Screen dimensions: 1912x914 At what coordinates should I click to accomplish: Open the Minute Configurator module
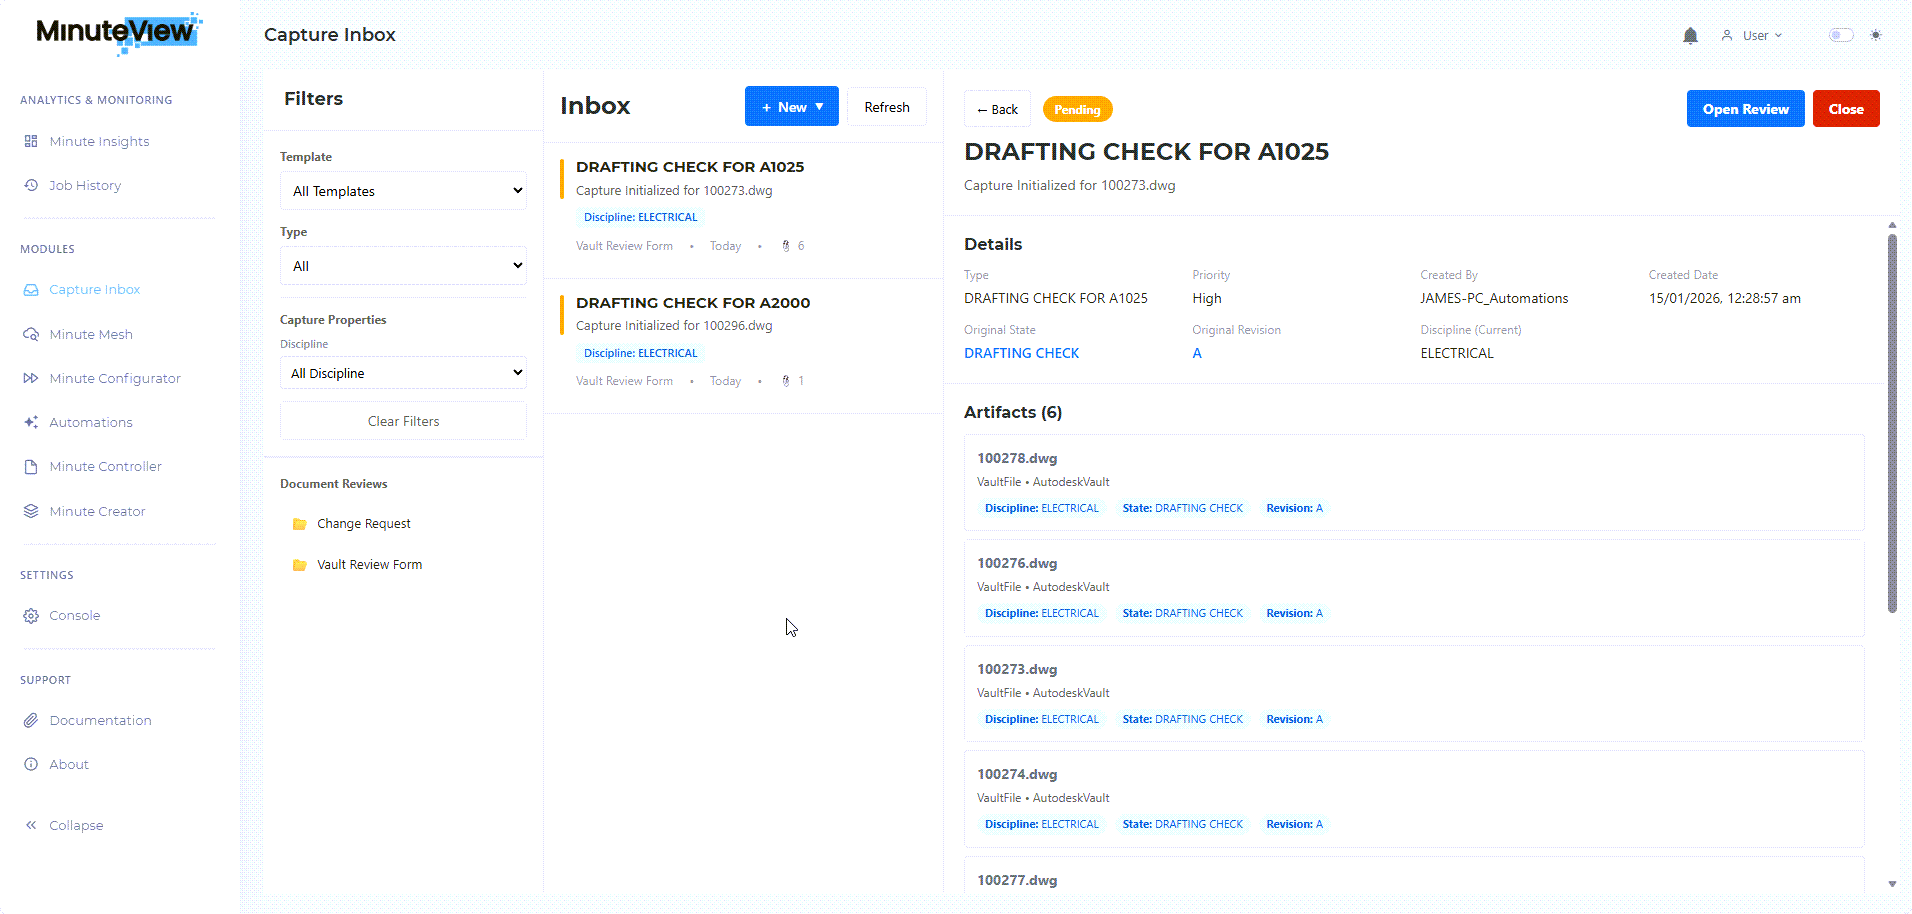114,378
